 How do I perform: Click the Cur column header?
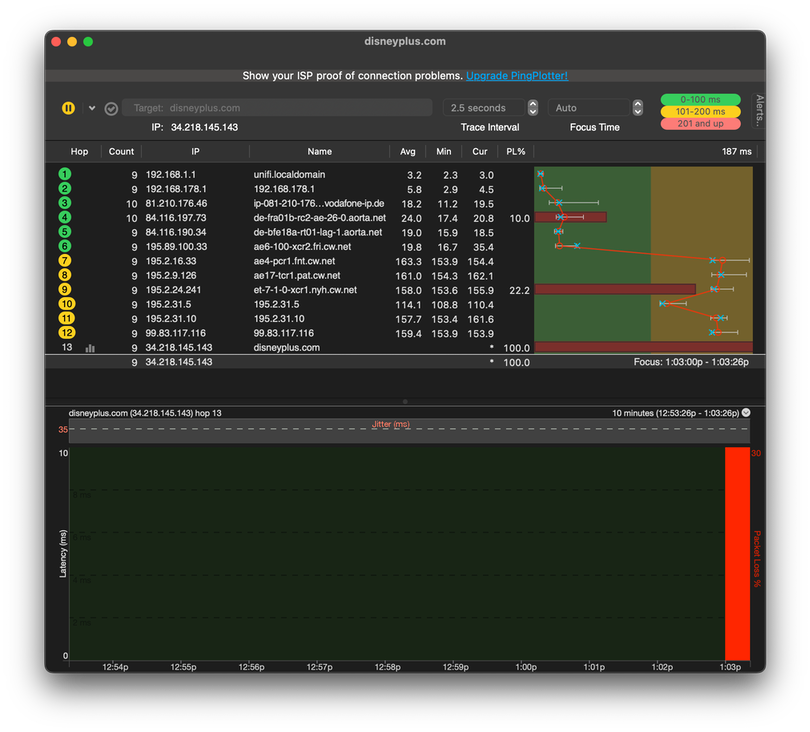[x=479, y=151]
